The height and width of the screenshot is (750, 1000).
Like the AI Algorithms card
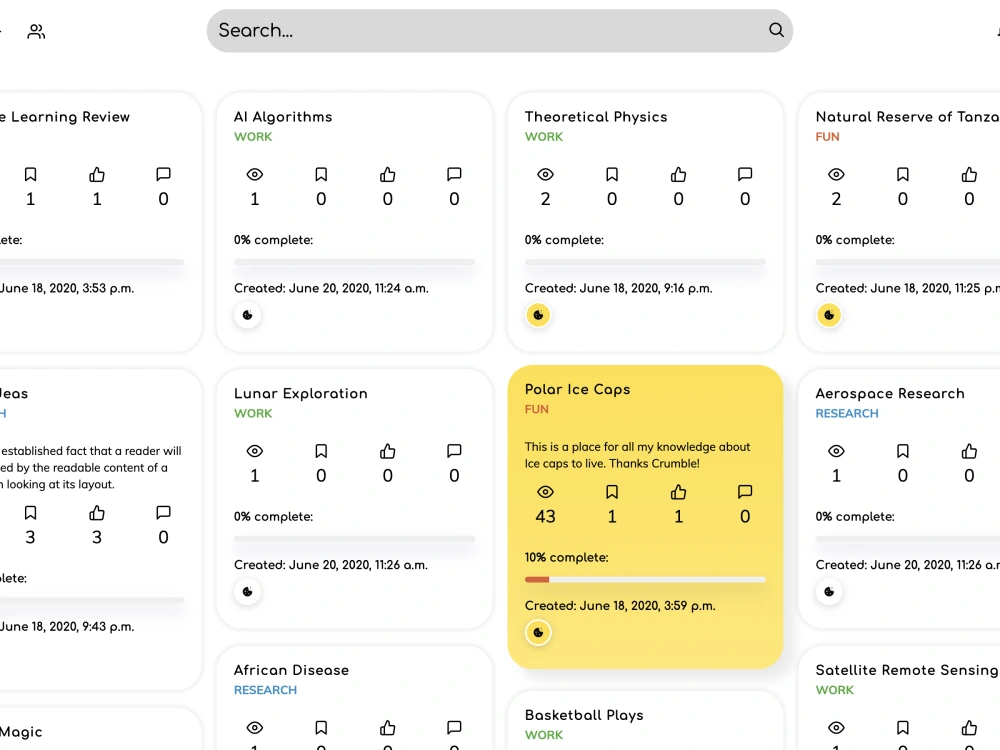pyautogui.click(x=387, y=174)
